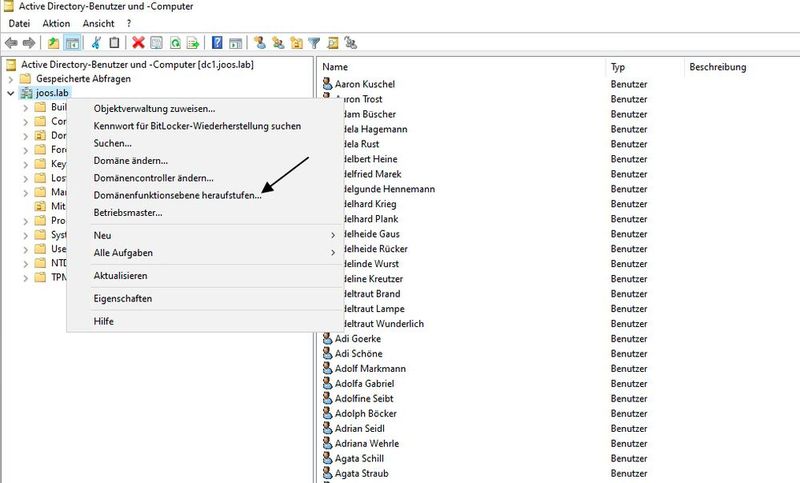Select Eigenschaften in the context menu
The width and height of the screenshot is (800, 483).
point(122,298)
